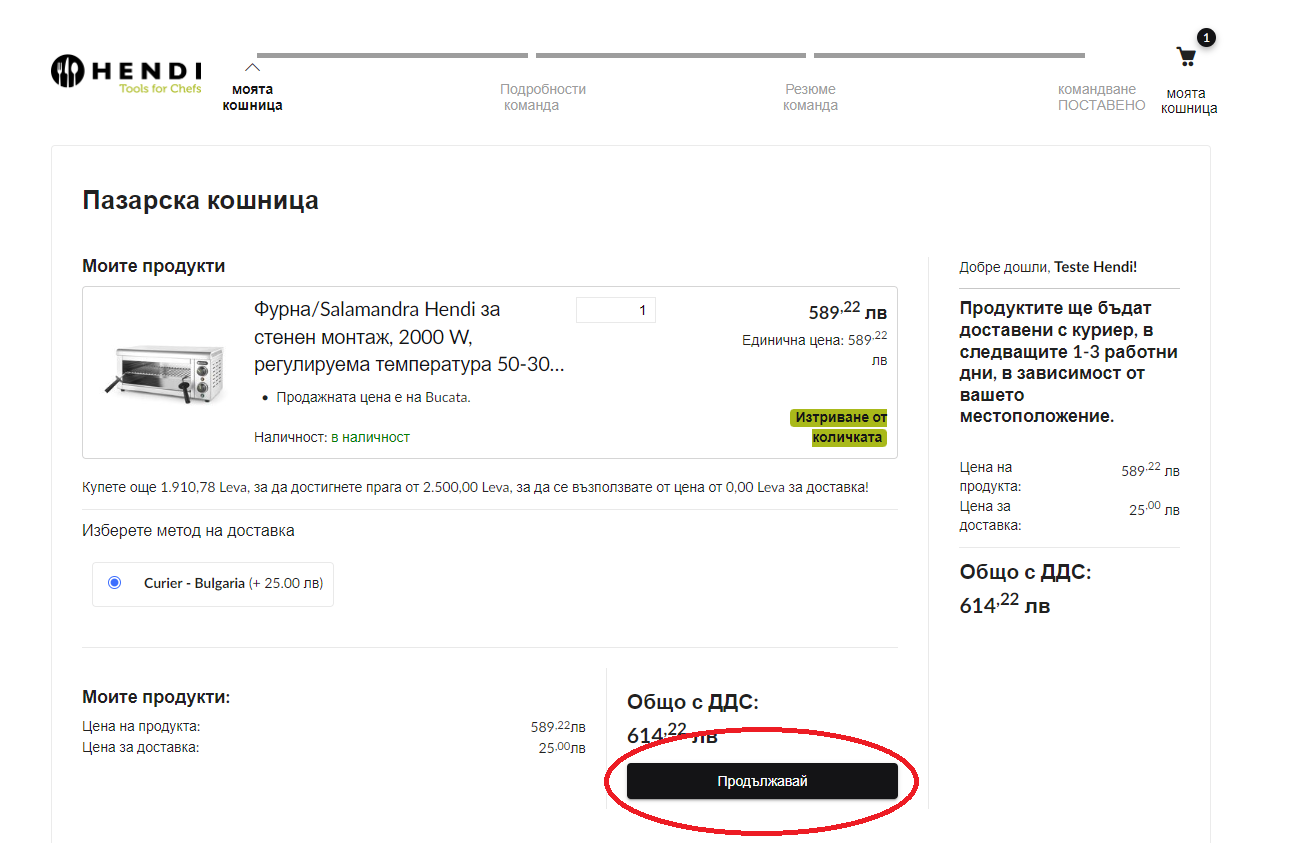Open the Hendi logo home link

click(x=127, y=74)
